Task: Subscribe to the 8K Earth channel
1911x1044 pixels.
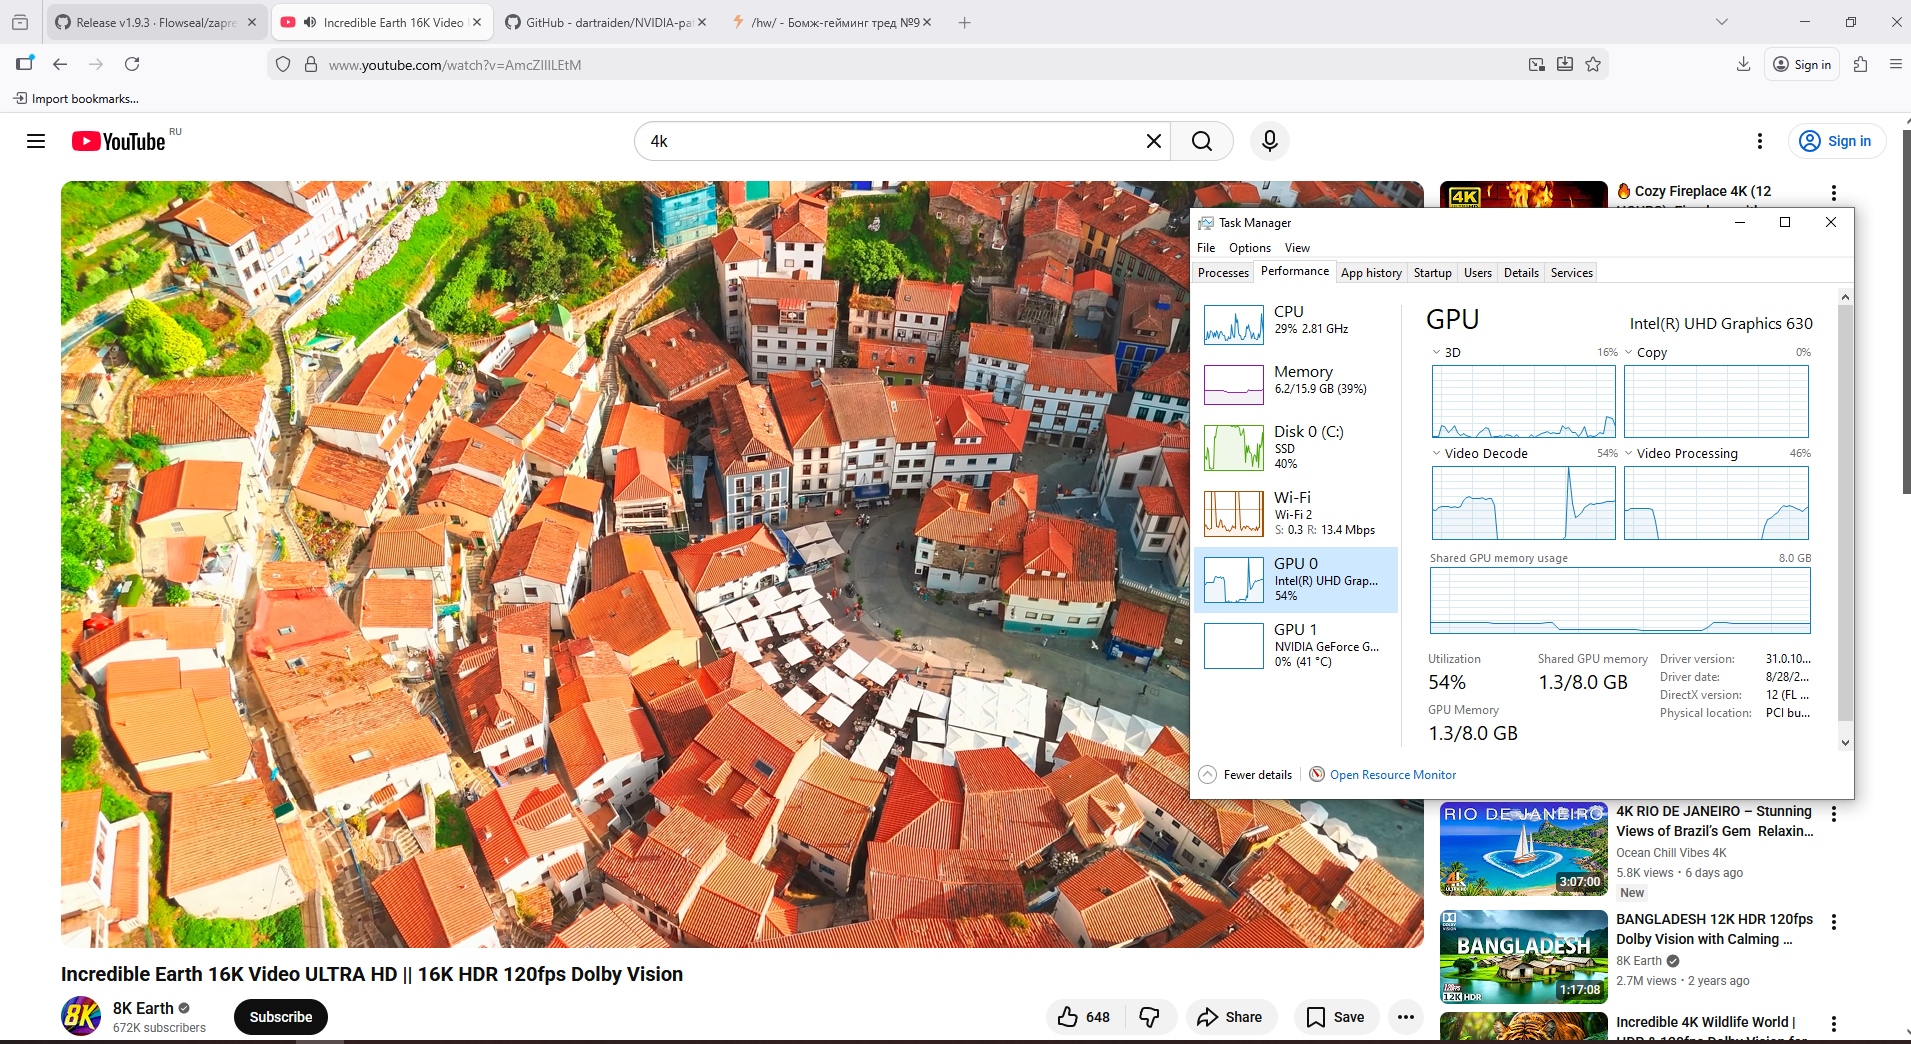Action: click(280, 1017)
